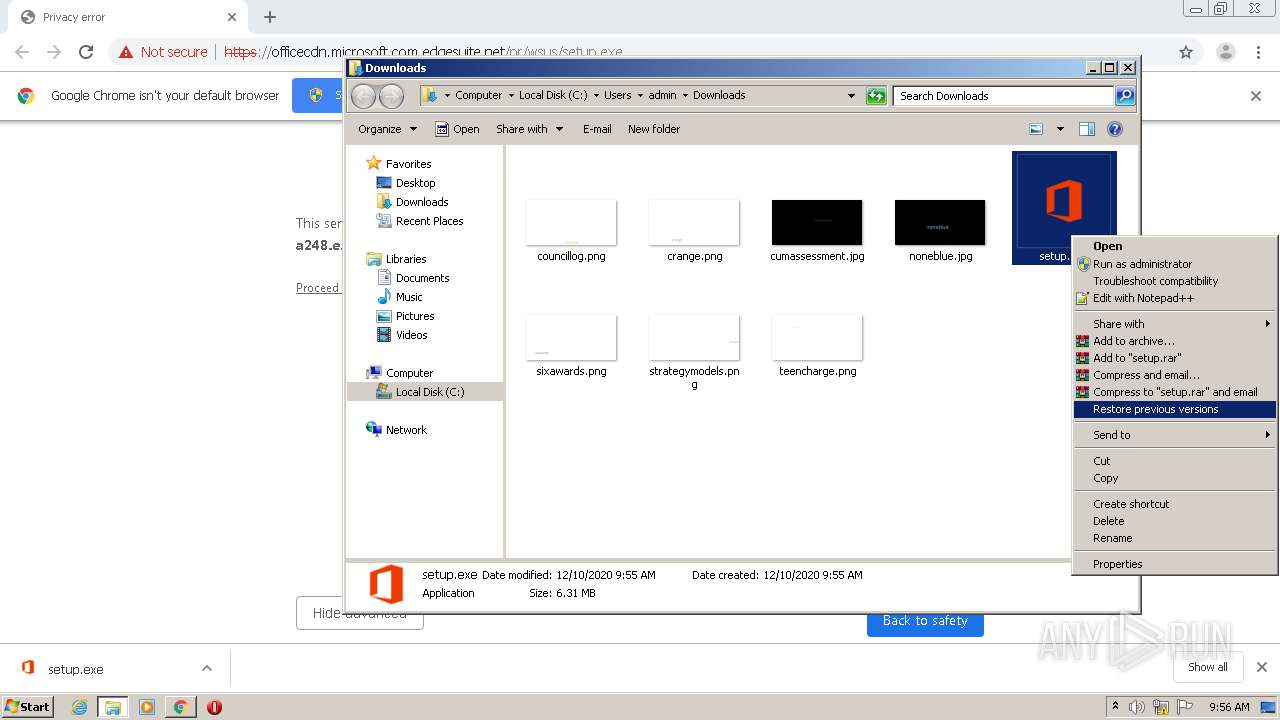Choose Add to "setup.rar"

point(1174,358)
